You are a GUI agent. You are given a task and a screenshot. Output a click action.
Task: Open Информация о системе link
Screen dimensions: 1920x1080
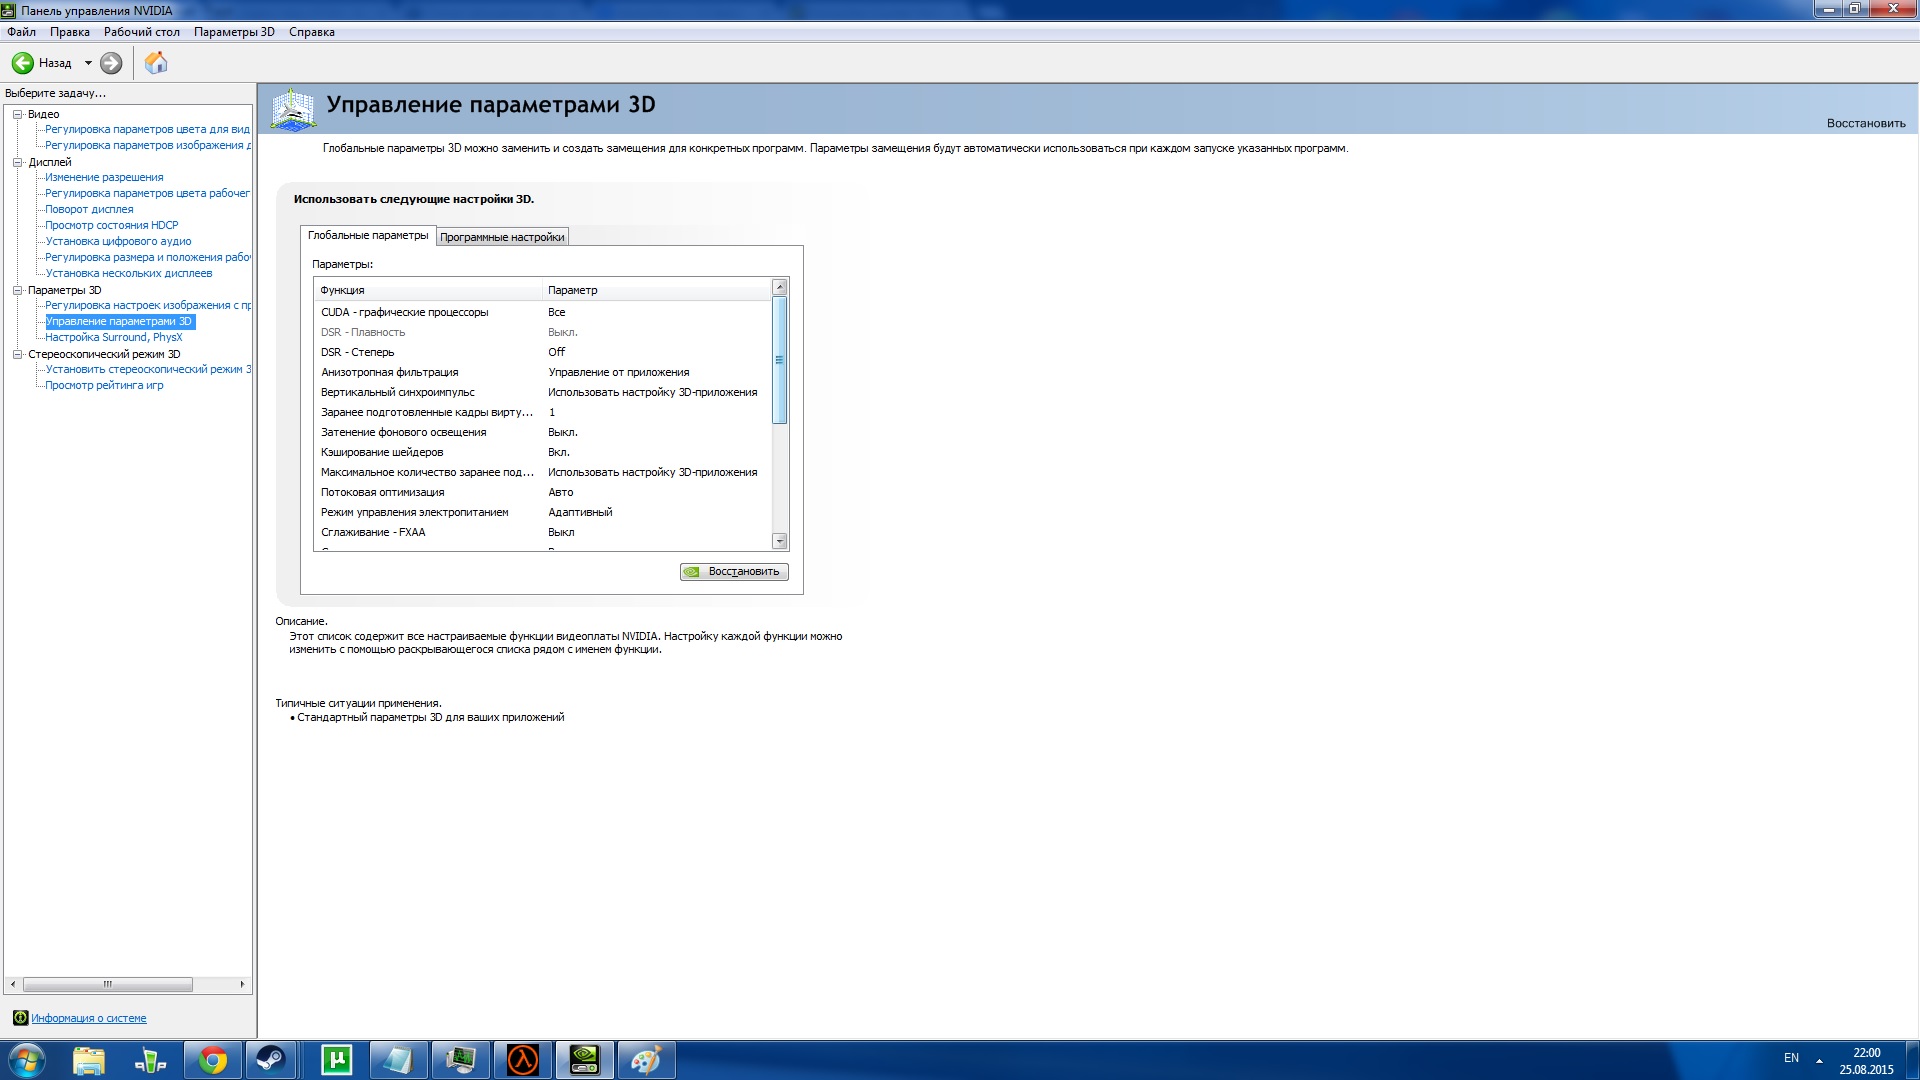pos(88,1018)
